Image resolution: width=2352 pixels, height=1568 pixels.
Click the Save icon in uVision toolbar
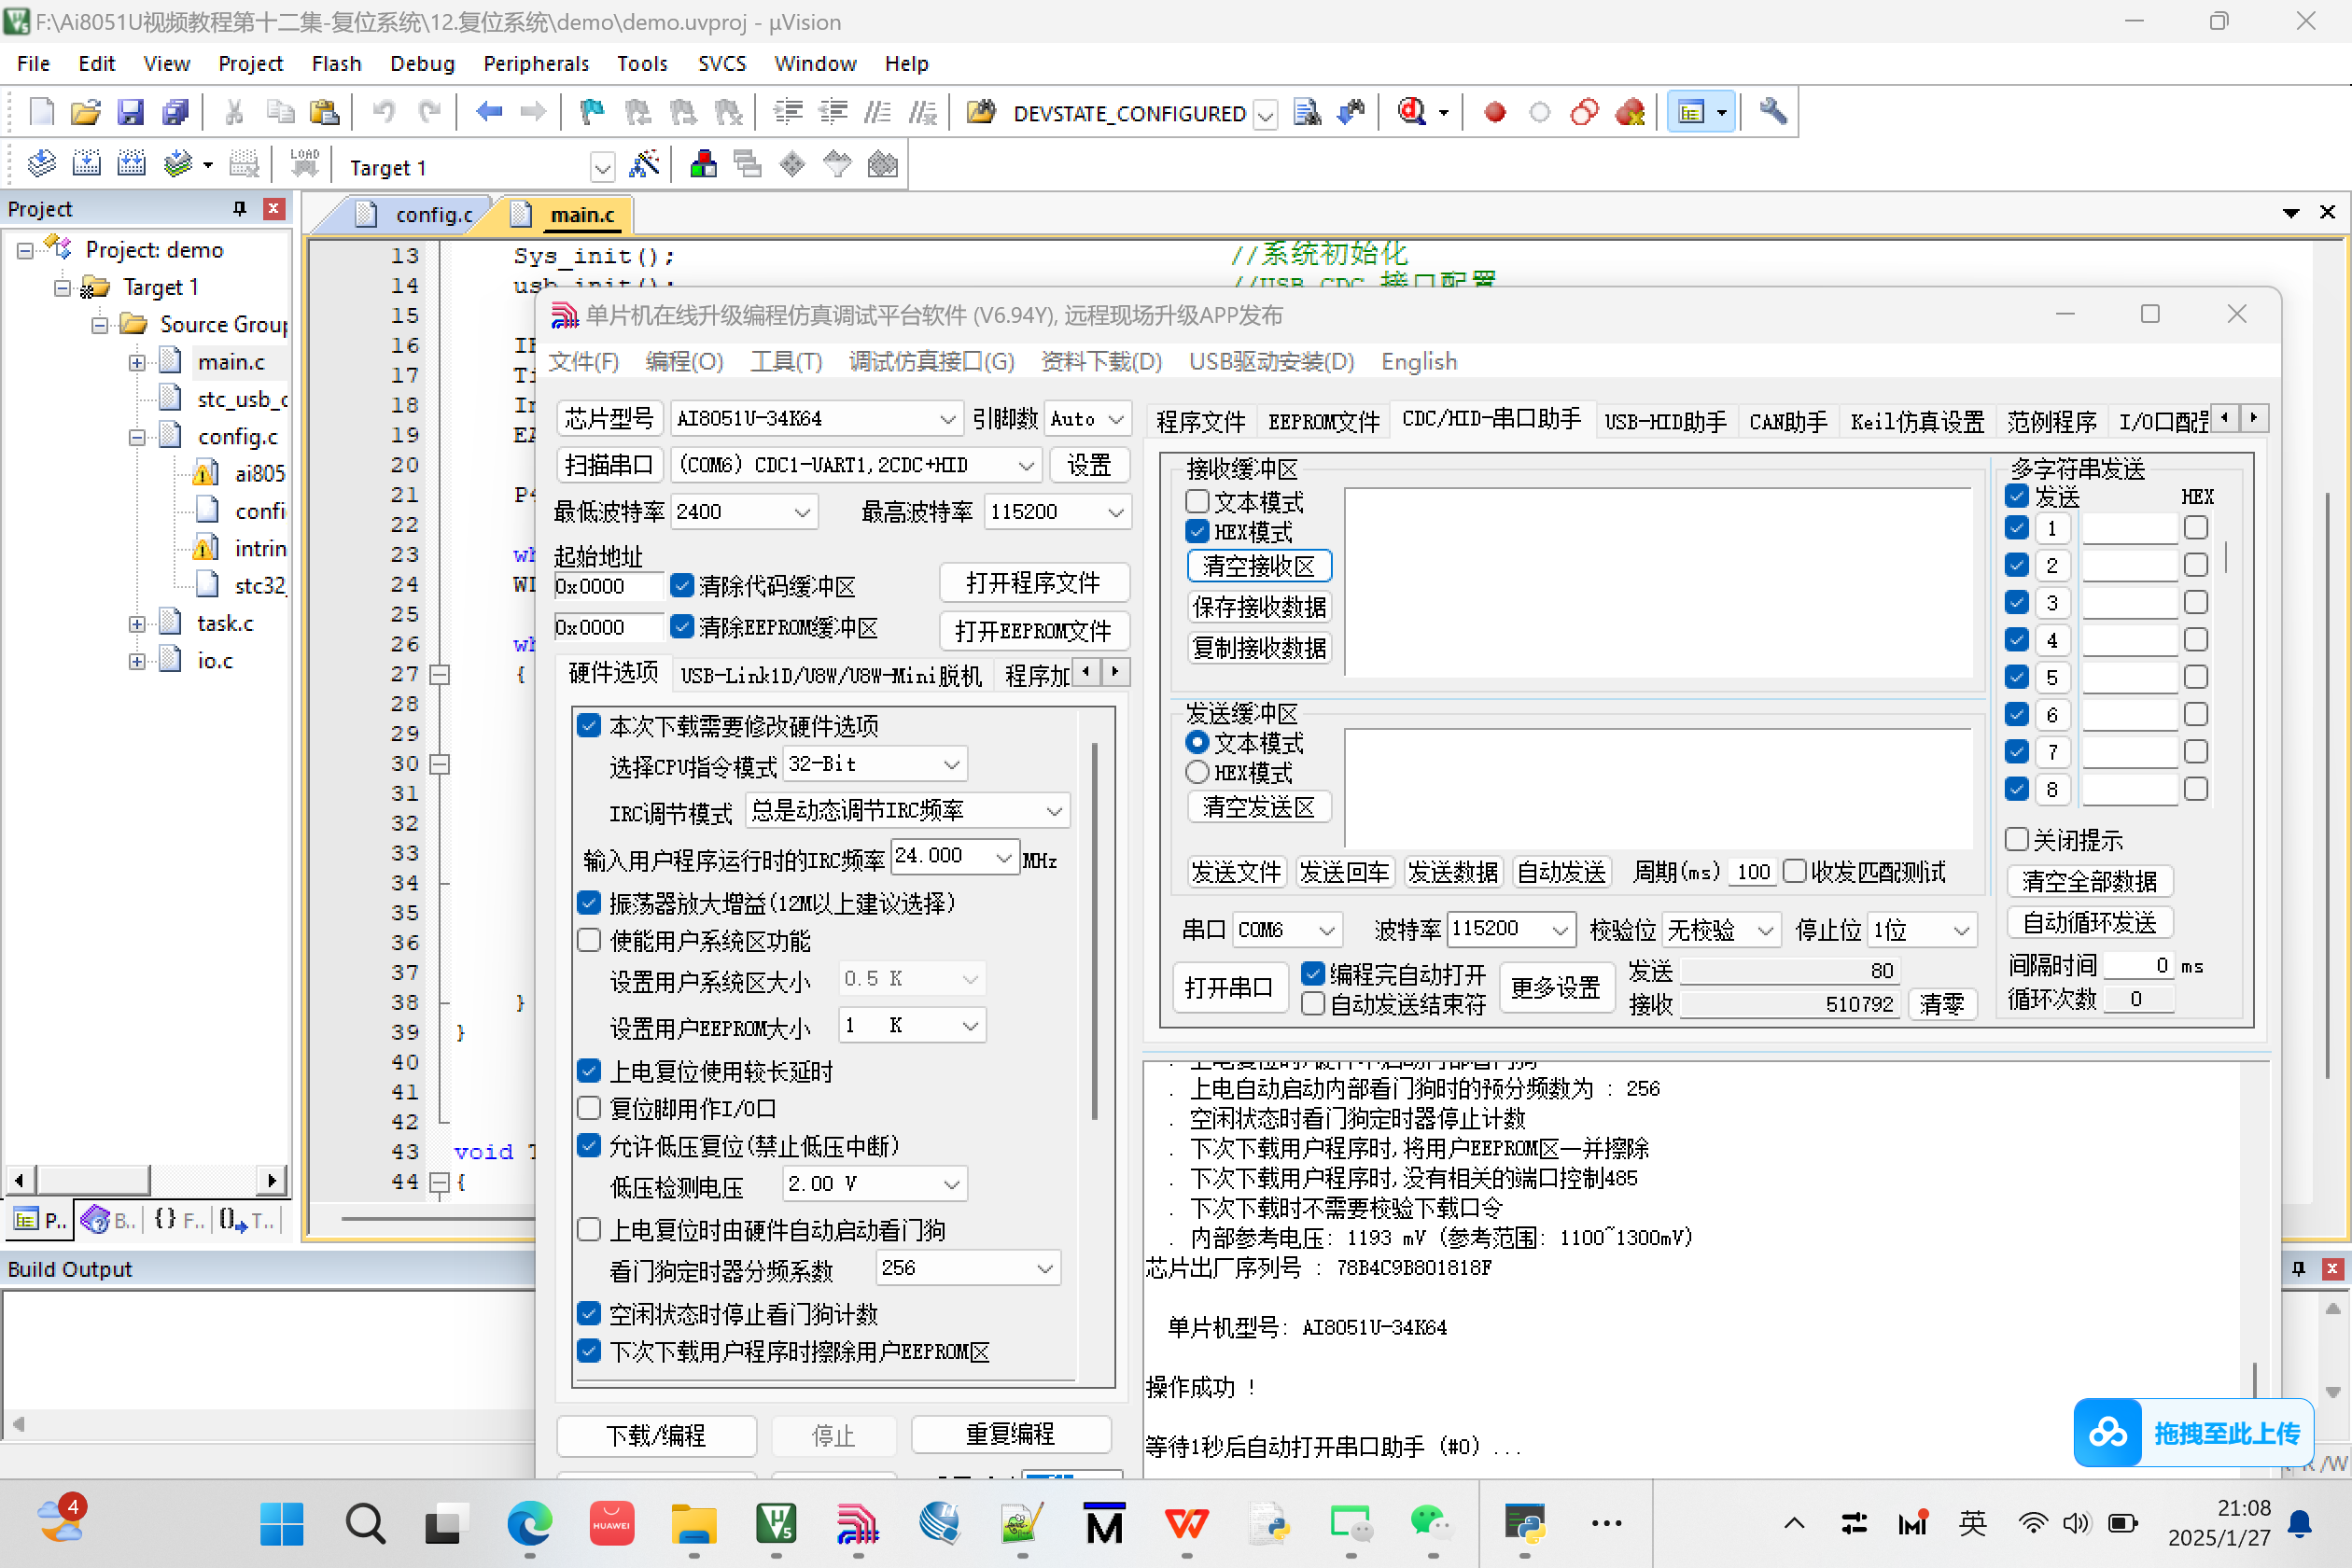[x=131, y=112]
